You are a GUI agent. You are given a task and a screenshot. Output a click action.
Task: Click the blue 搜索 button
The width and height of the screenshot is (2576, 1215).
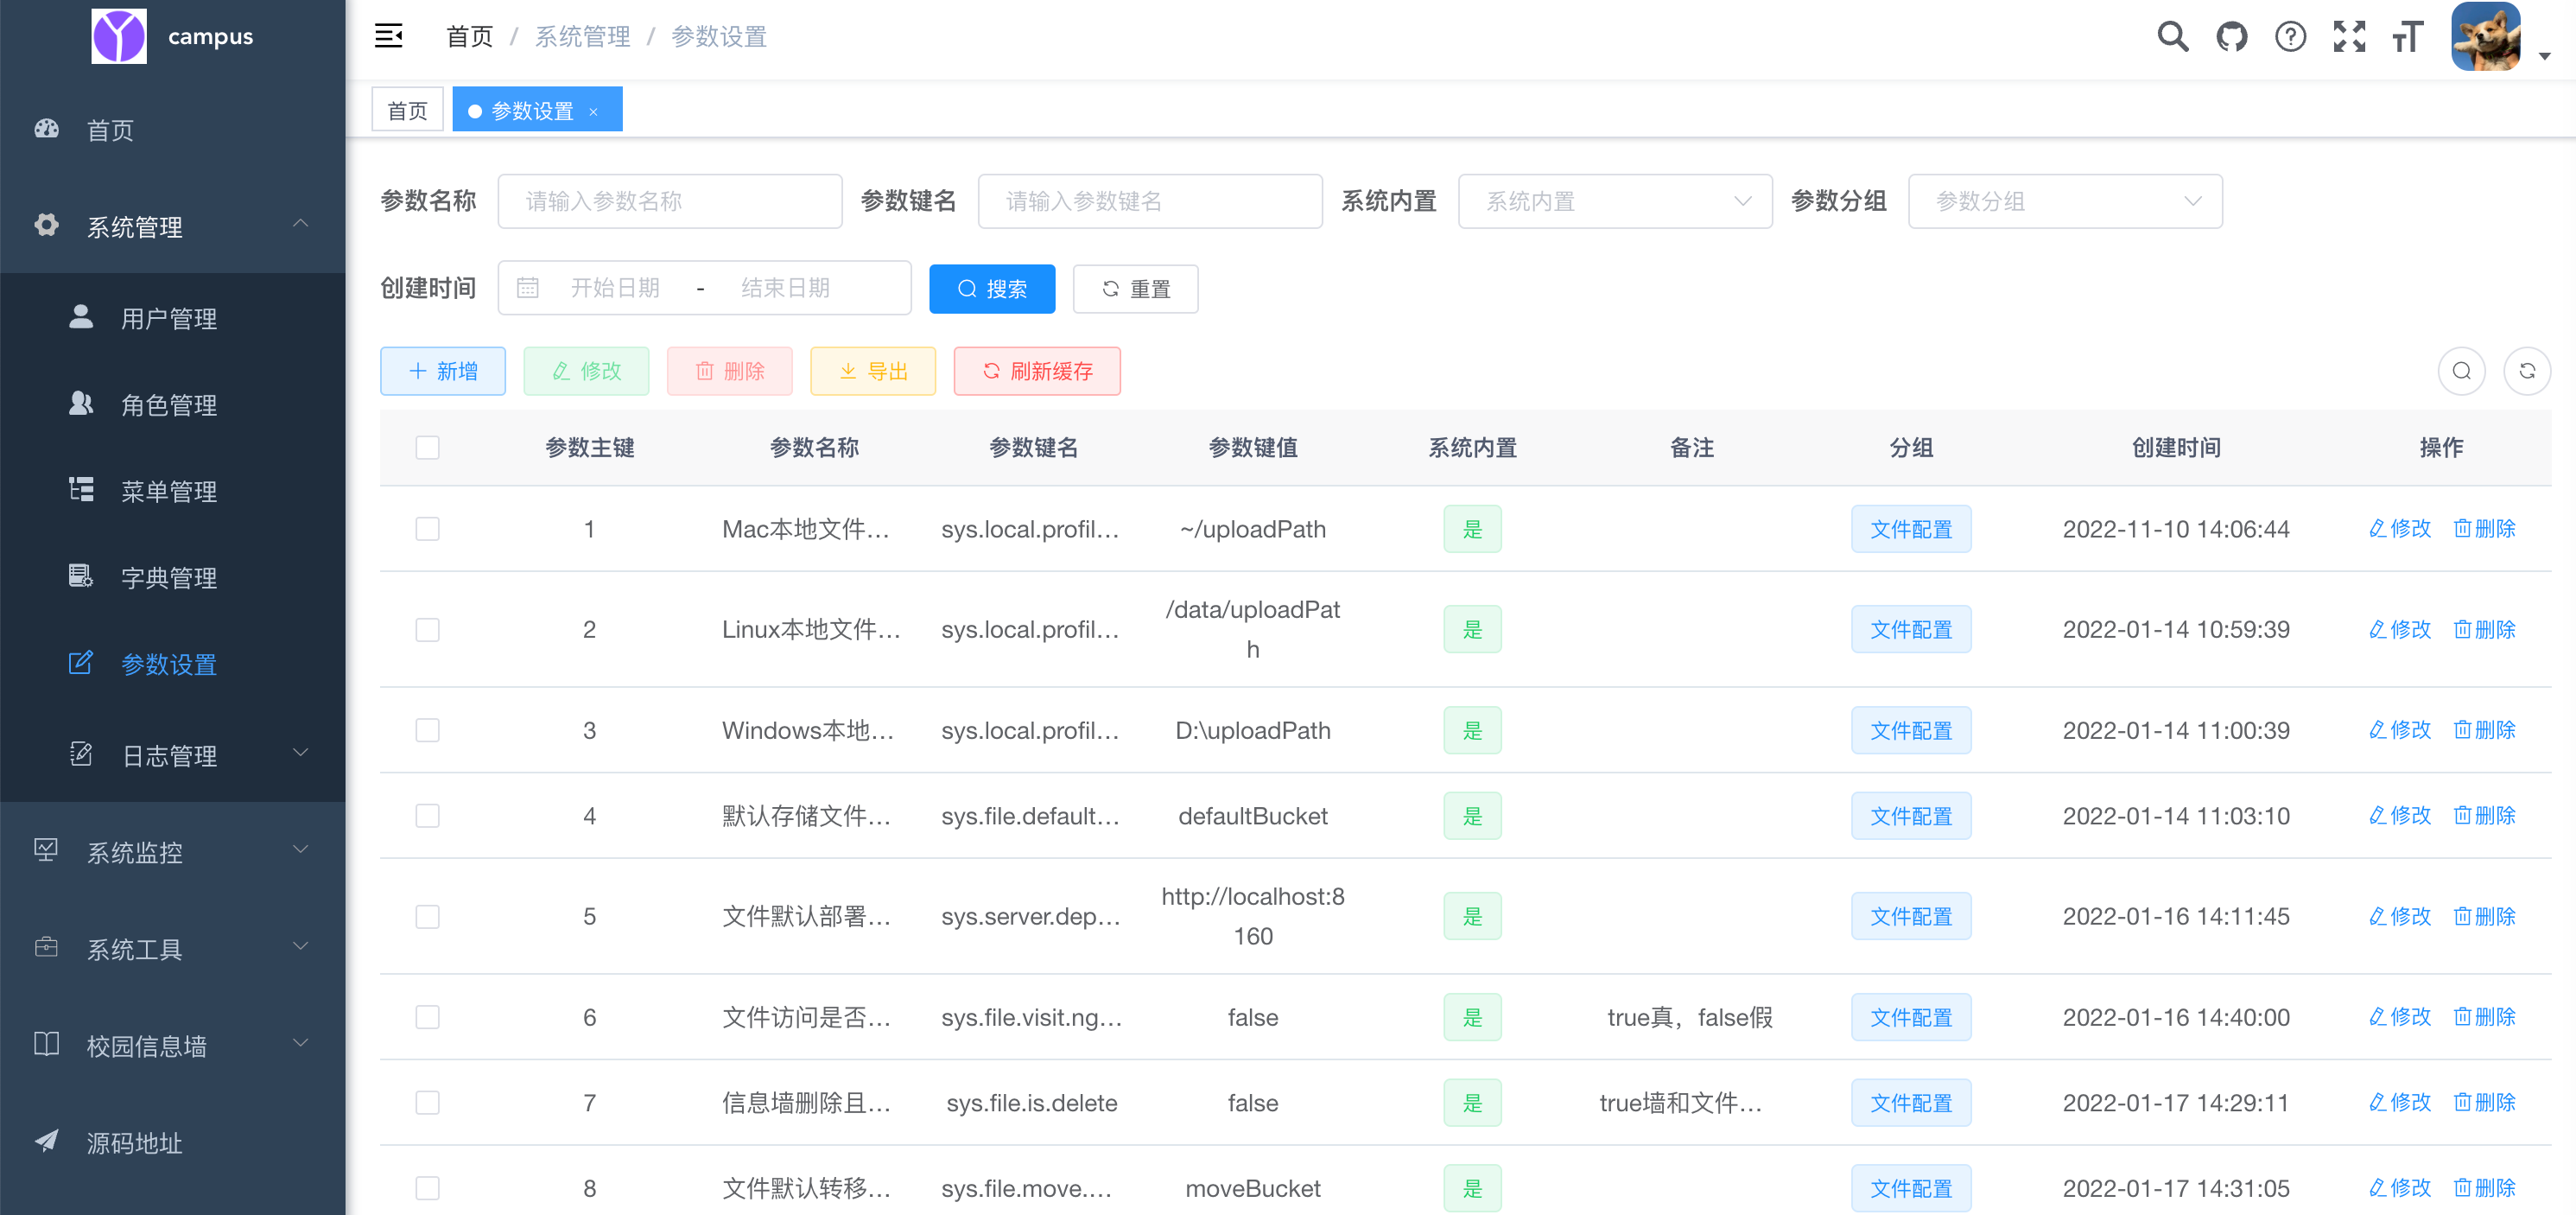(992, 288)
